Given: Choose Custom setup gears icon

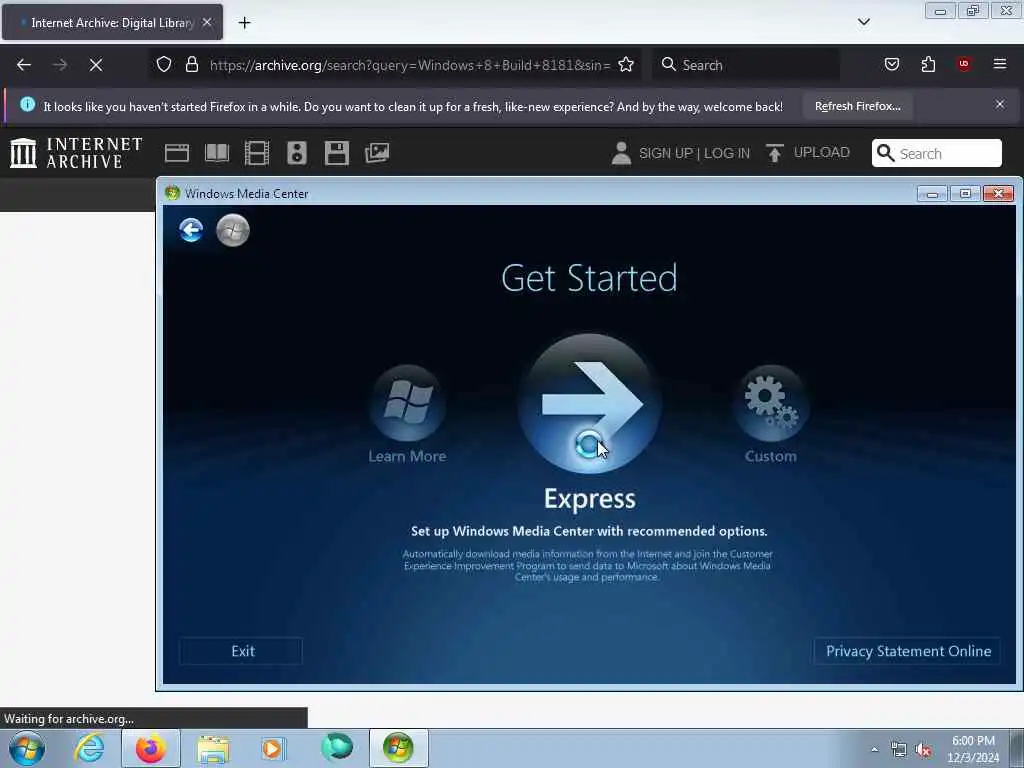Looking at the screenshot, I should tap(771, 404).
